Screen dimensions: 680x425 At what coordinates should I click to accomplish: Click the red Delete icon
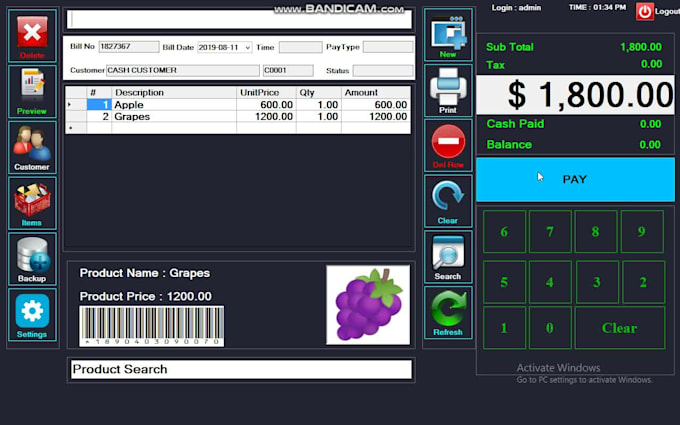[32, 36]
